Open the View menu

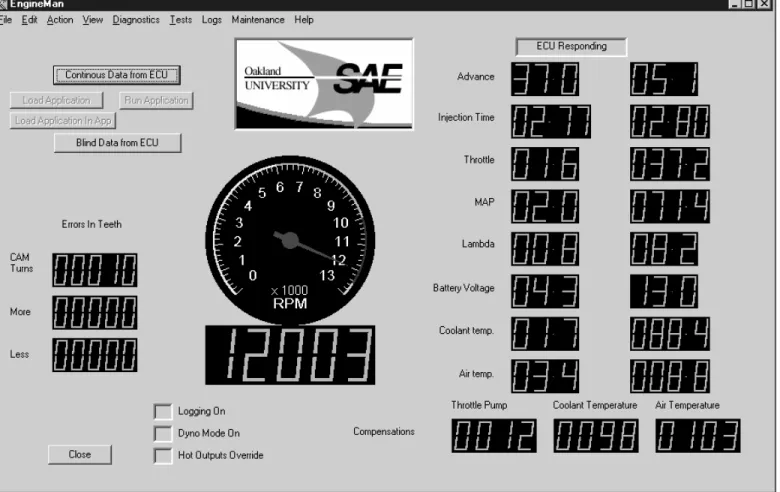tap(93, 20)
